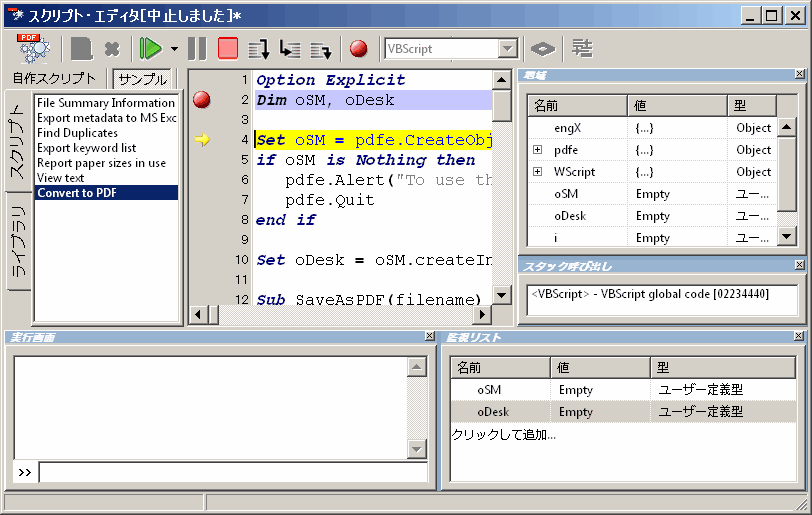The image size is (812, 515).
Task: Switch to the サンプル tab
Action: 142,79
